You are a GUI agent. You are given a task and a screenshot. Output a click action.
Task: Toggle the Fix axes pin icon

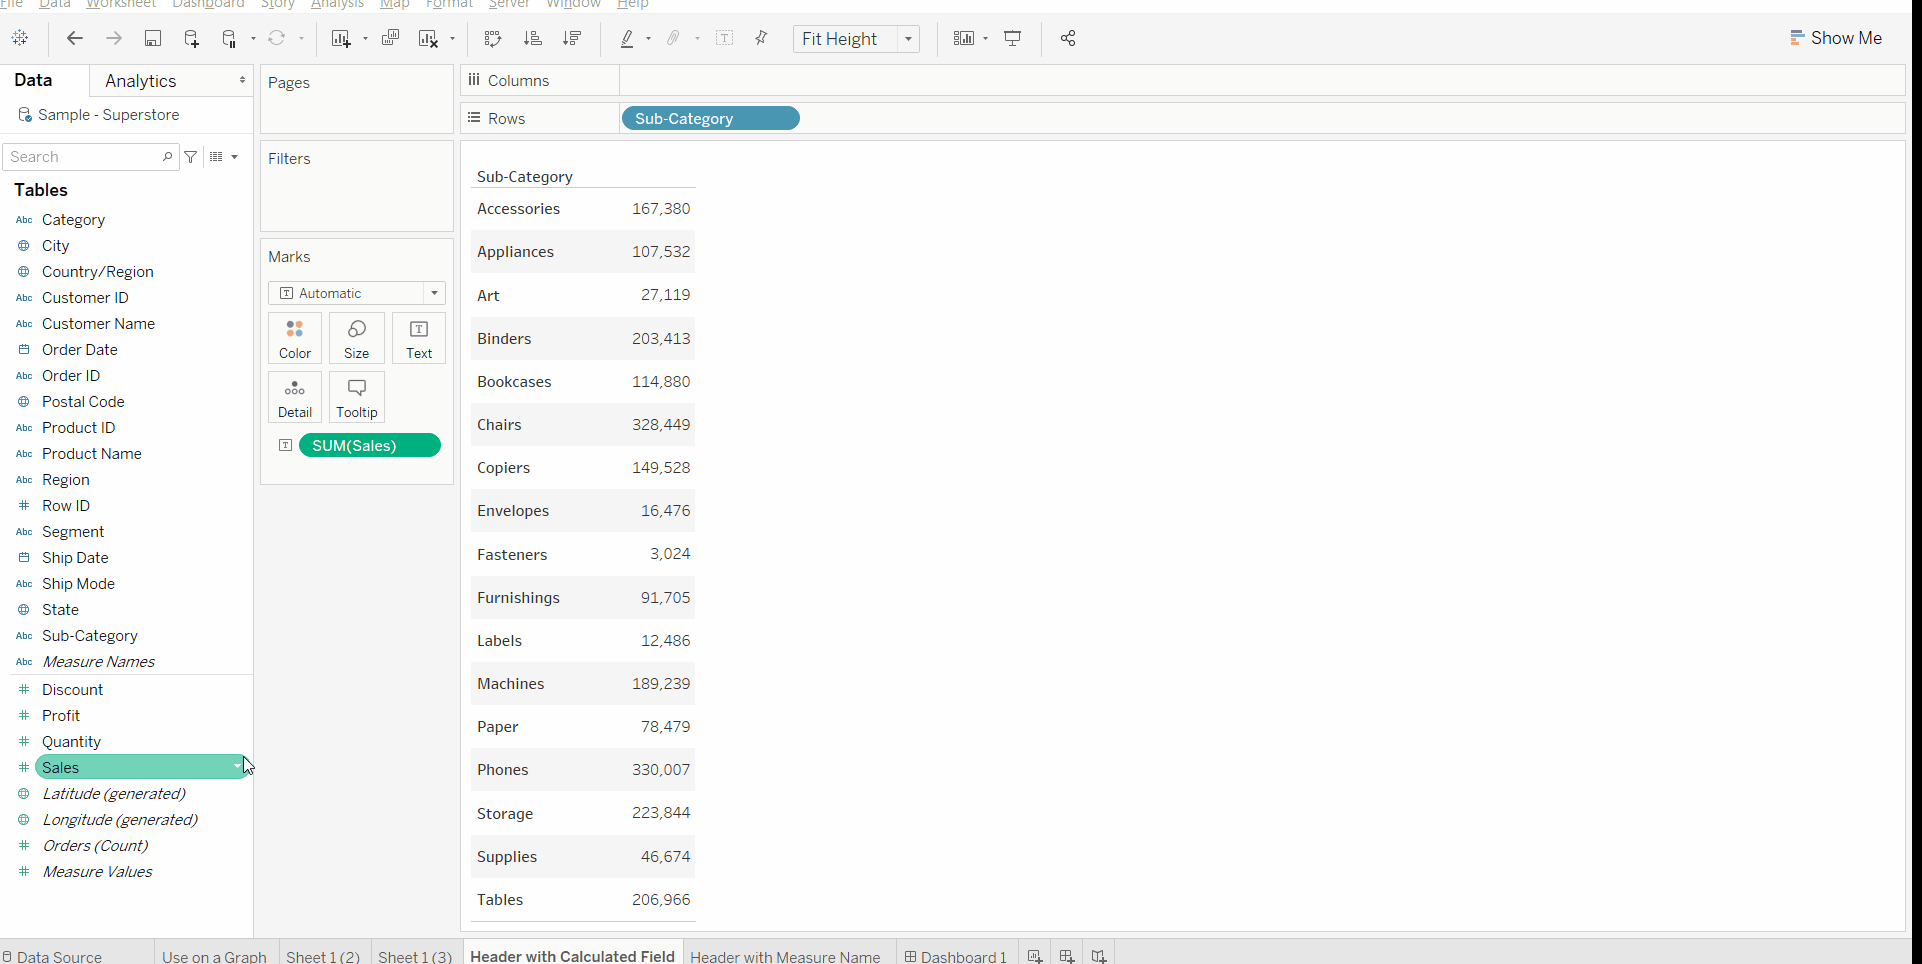(x=762, y=38)
